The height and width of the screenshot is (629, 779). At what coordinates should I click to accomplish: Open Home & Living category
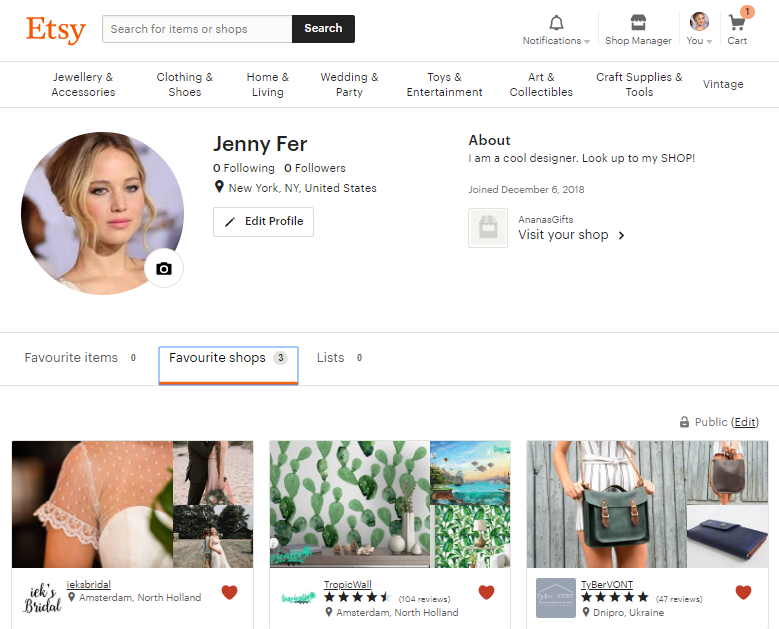[267, 84]
